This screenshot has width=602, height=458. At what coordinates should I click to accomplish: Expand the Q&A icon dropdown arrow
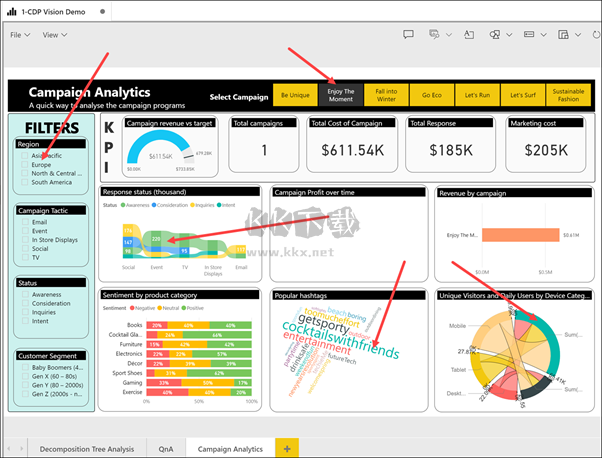[x=449, y=35]
